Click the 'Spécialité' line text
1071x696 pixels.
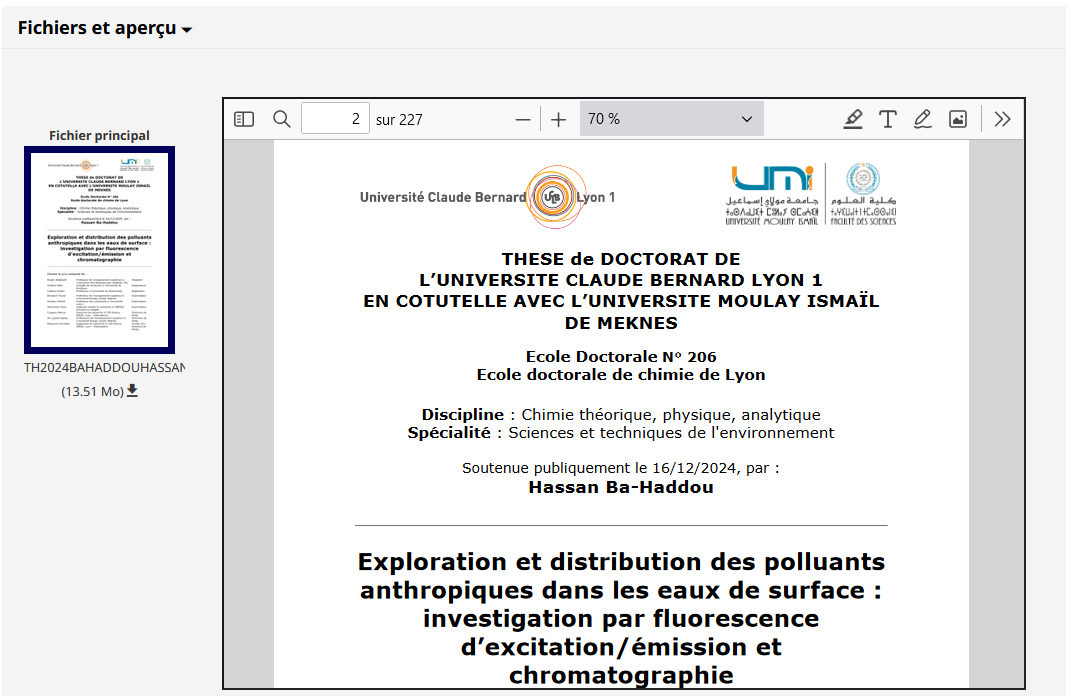pyautogui.click(x=621, y=432)
